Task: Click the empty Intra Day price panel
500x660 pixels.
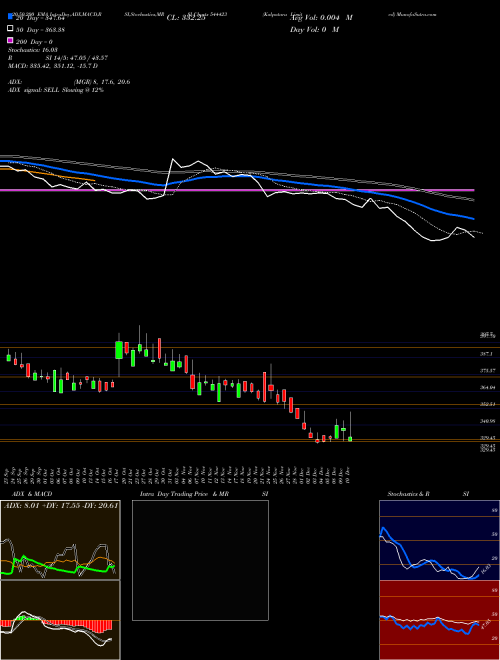Action: (x=200, y=560)
